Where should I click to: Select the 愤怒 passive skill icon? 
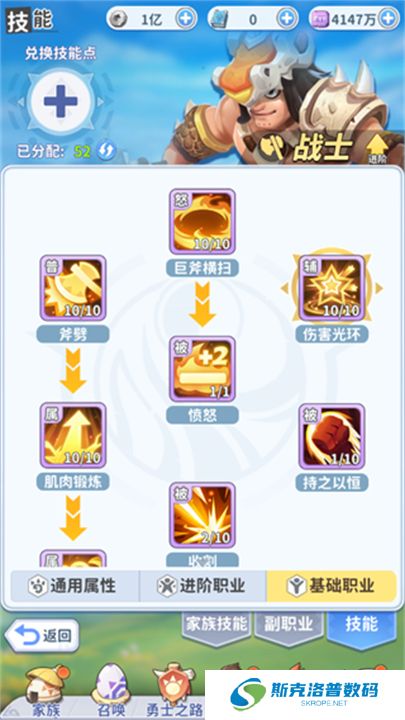click(202, 369)
